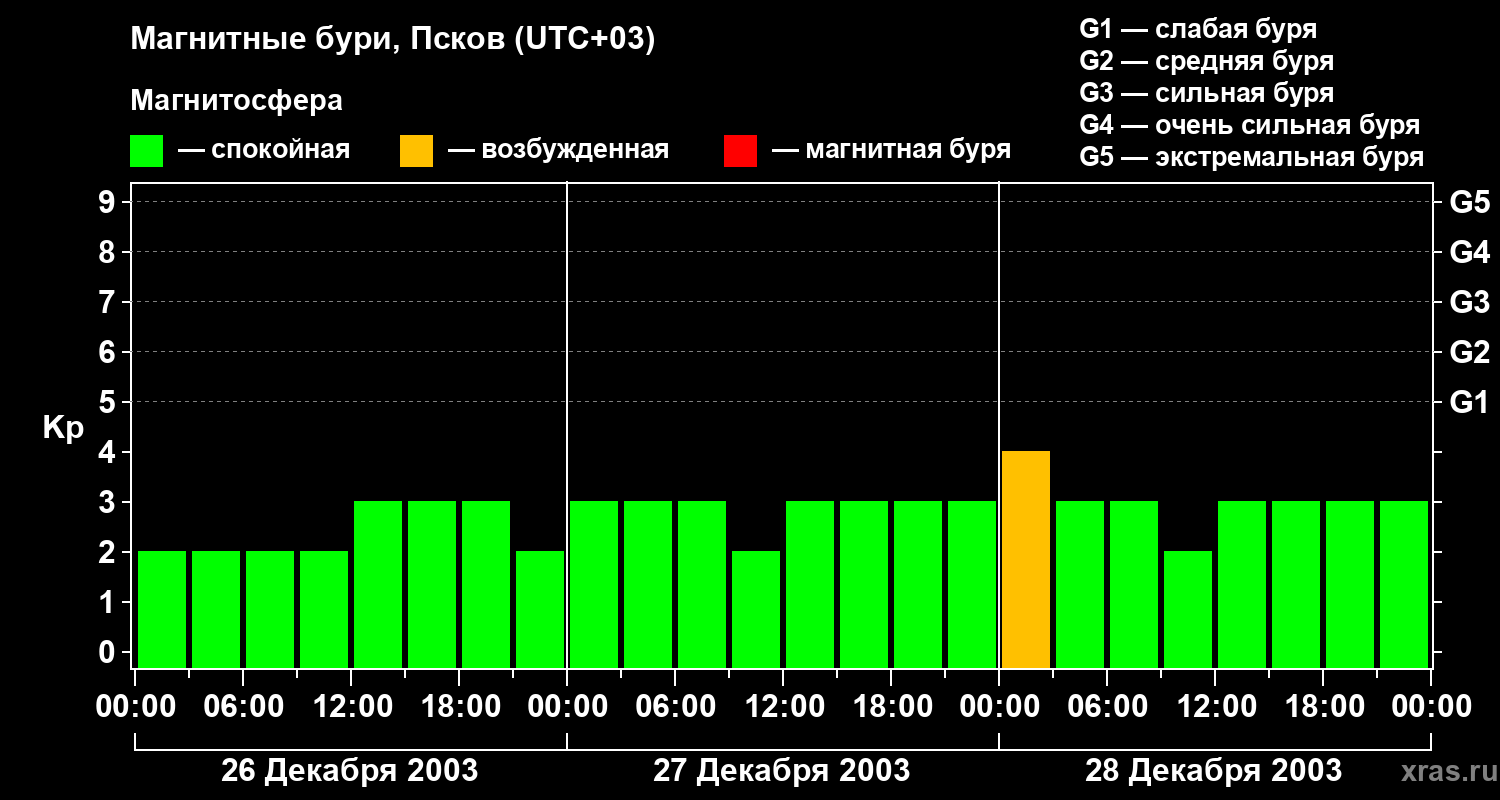The height and width of the screenshot is (800, 1500).
Task: Click the '— спокойная' legend label
Action: pos(264,150)
